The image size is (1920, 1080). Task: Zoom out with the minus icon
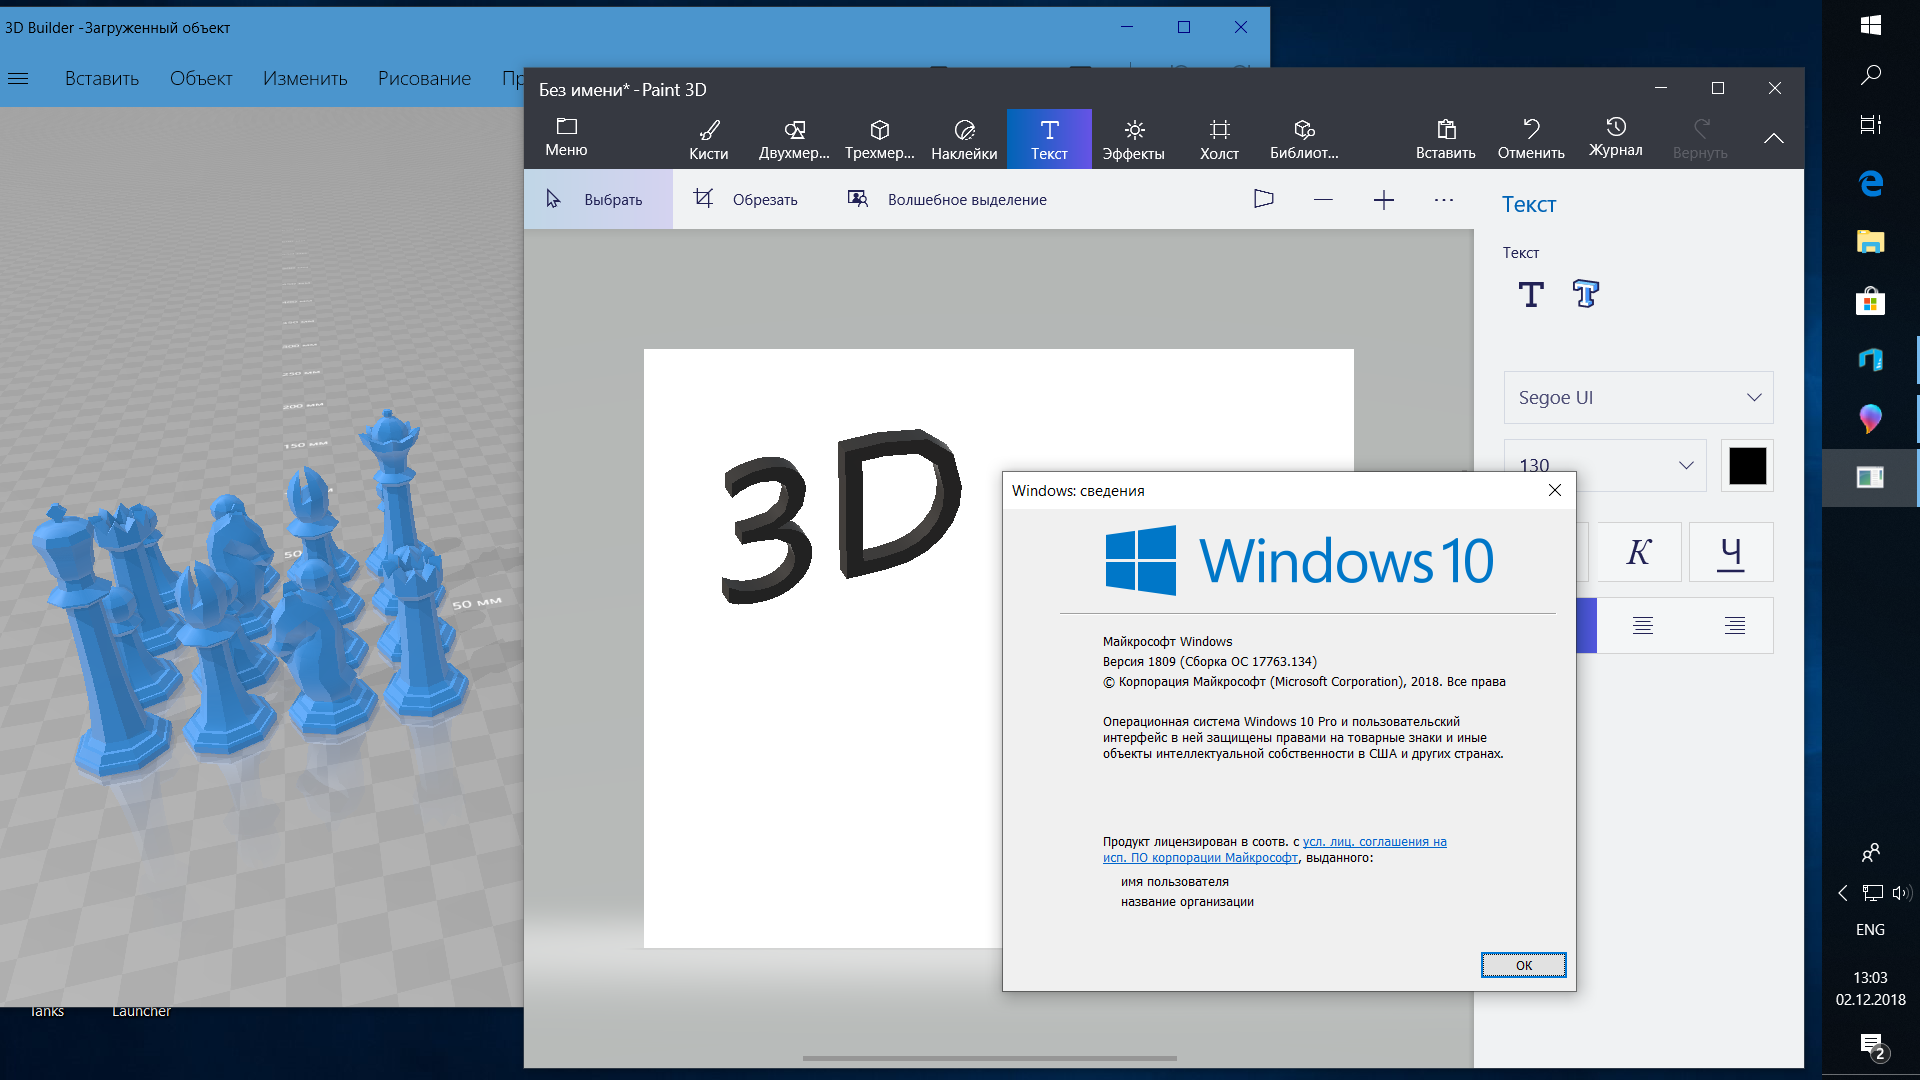[1323, 199]
